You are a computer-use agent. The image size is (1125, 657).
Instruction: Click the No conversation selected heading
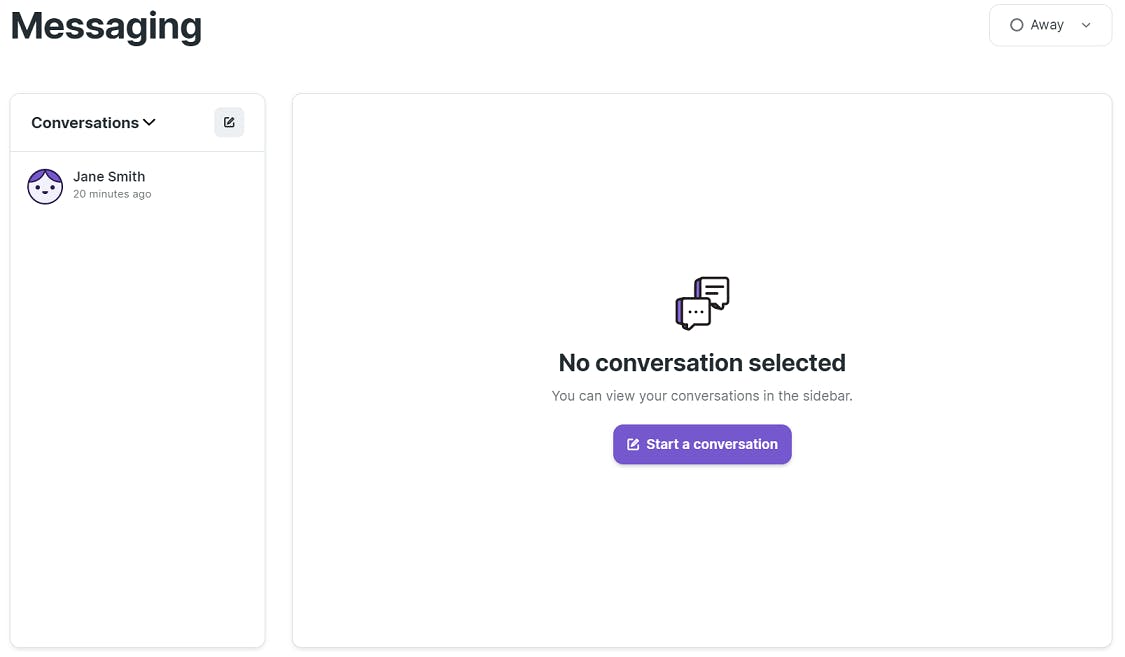click(x=702, y=363)
